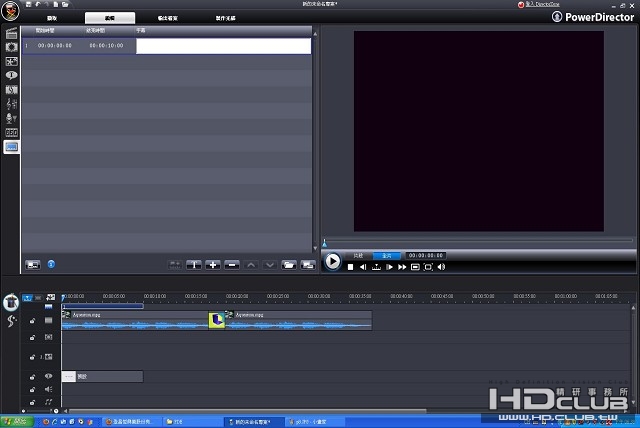Open the Subtitle Room at sidebar bottom
This screenshot has height=428, width=640.
point(12,147)
